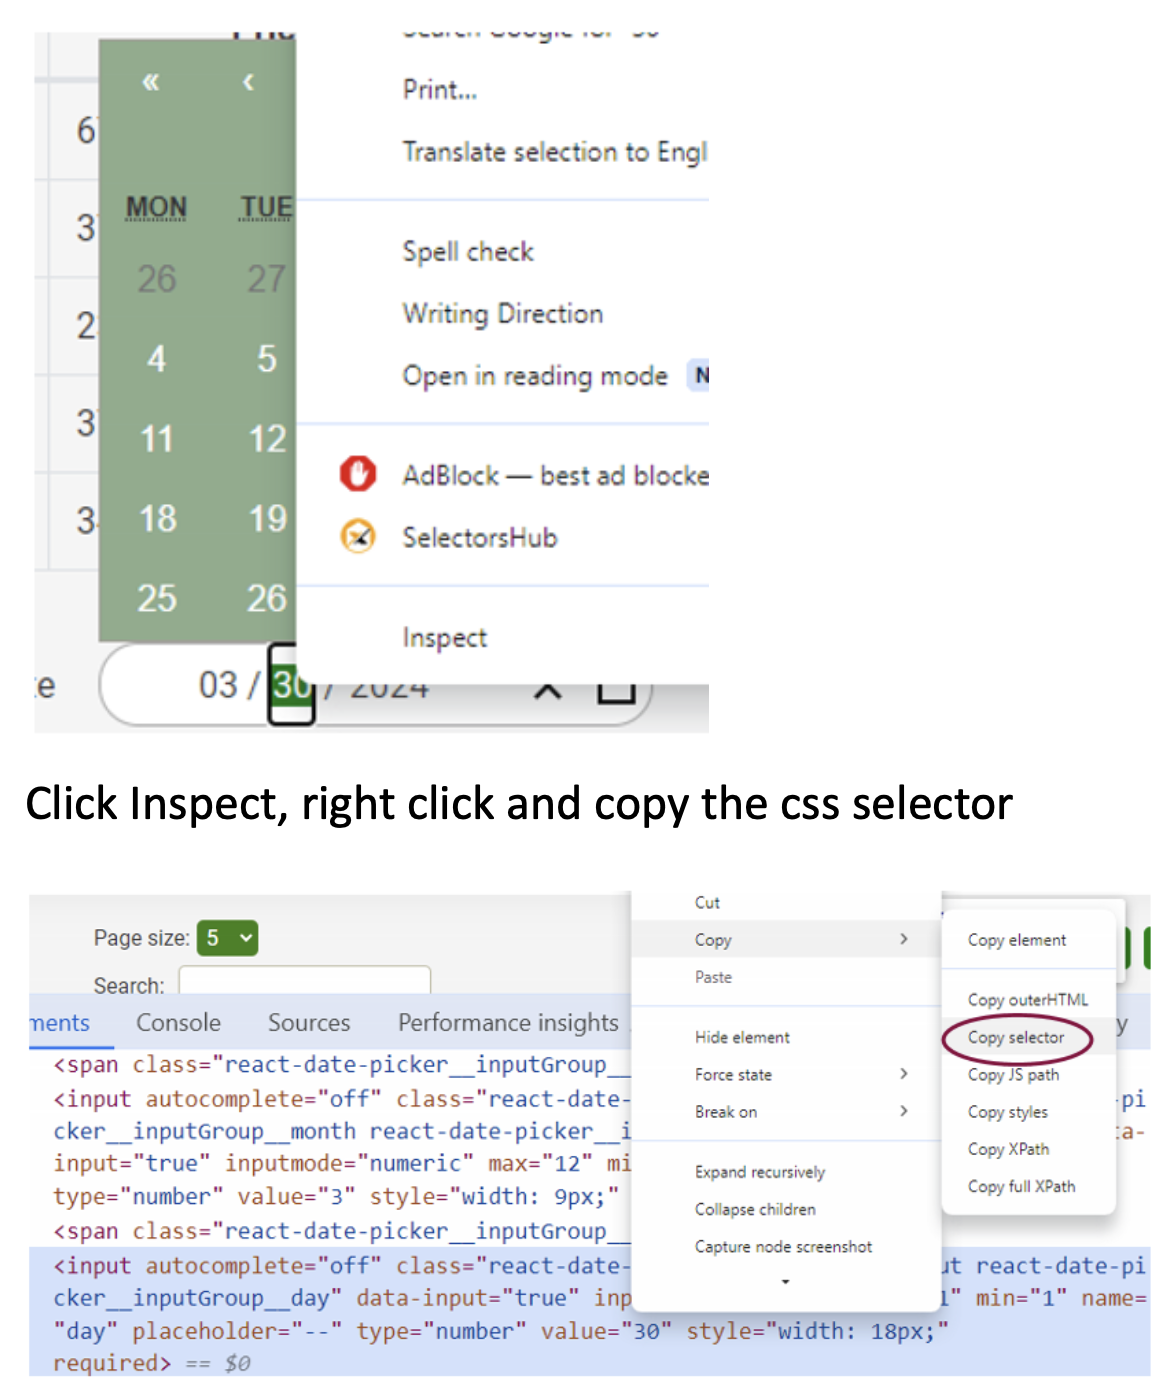Click the AdBlock stop-sign icon
This screenshot has width=1170, height=1392.
(360, 474)
